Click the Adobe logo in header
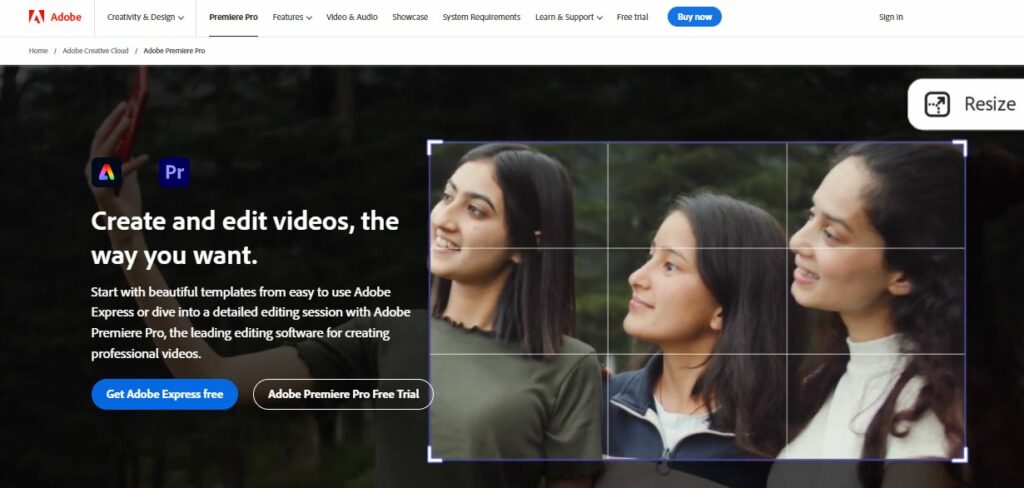This screenshot has height=488, width=1024. coord(55,17)
